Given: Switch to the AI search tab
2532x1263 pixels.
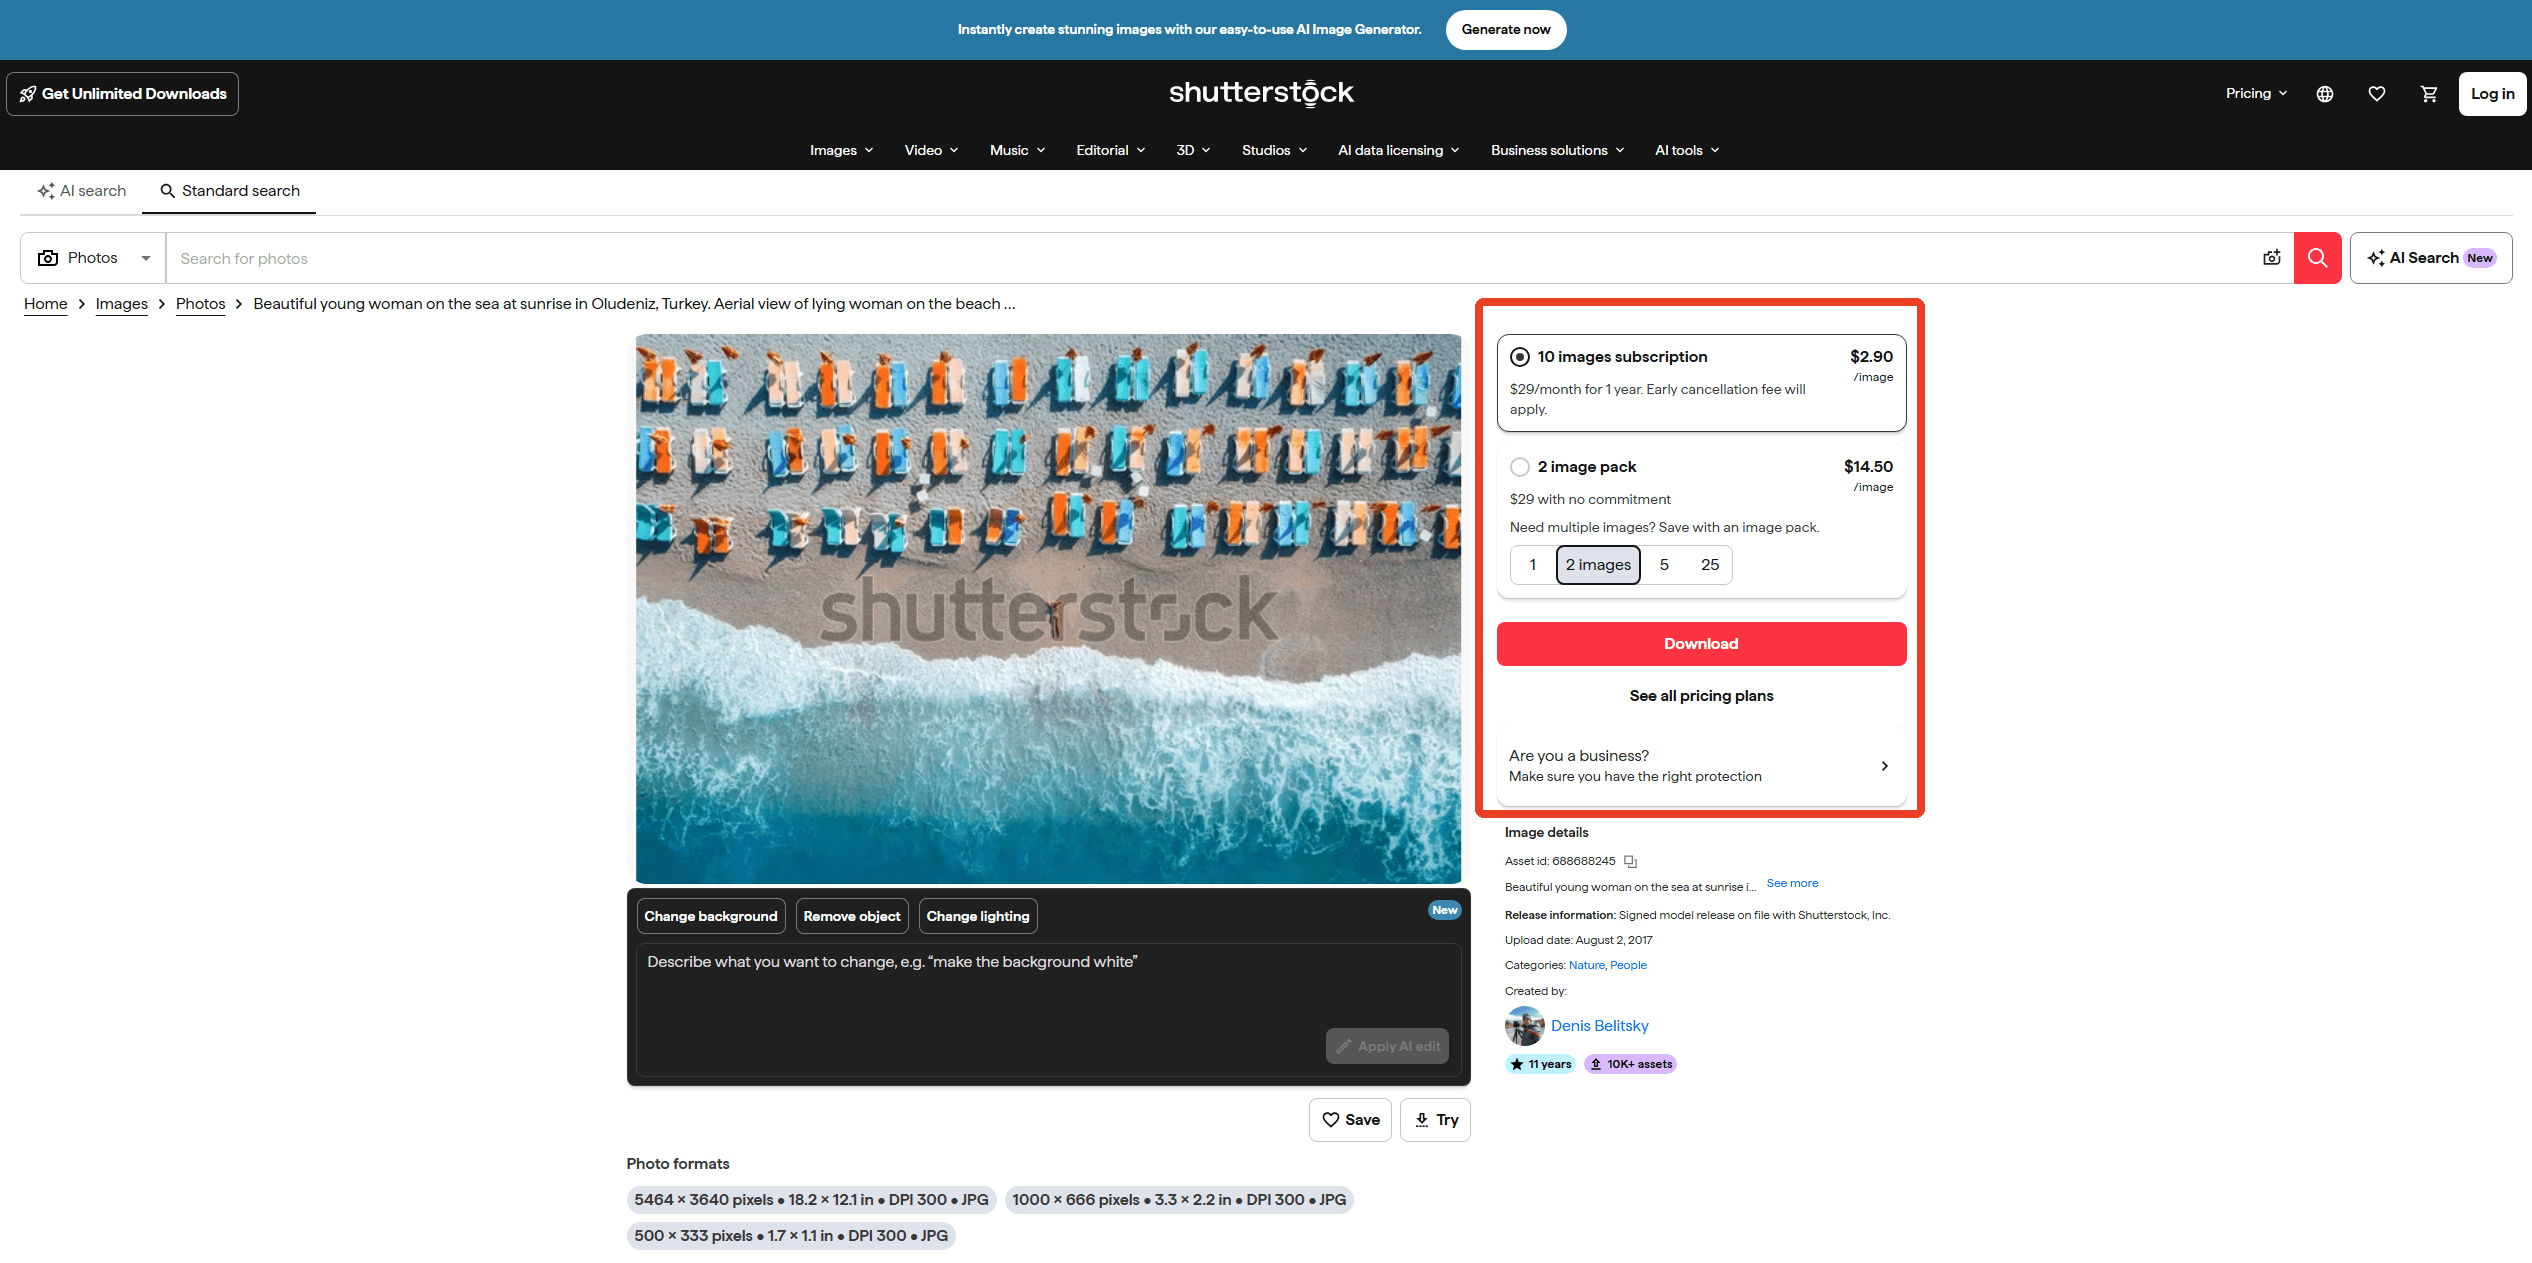Looking at the screenshot, I should click(x=81, y=191).
